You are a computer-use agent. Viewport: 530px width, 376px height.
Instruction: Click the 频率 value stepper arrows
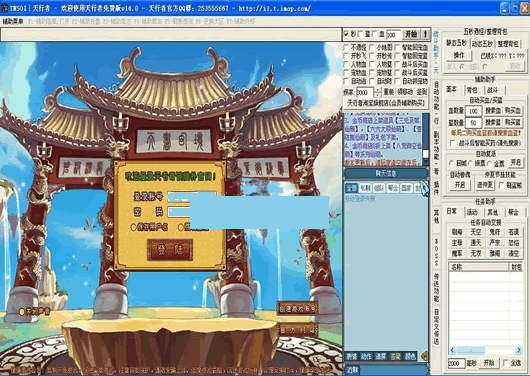click(x=378, y=92)
